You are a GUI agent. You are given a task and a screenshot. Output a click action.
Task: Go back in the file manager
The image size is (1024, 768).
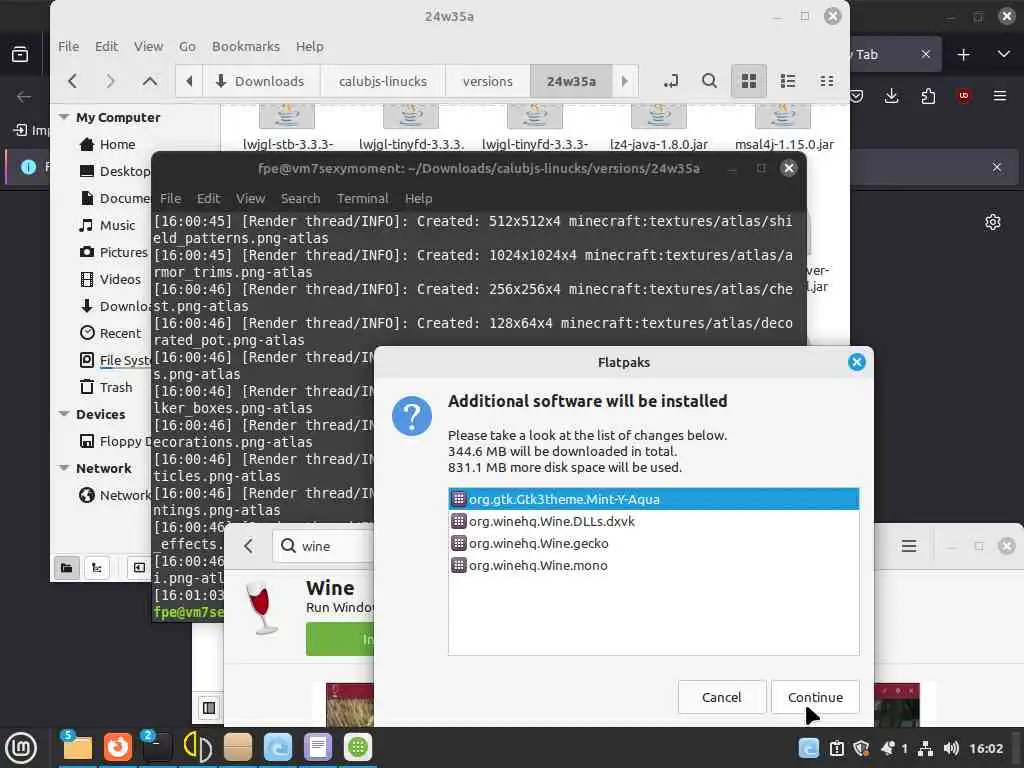(72, 81)
